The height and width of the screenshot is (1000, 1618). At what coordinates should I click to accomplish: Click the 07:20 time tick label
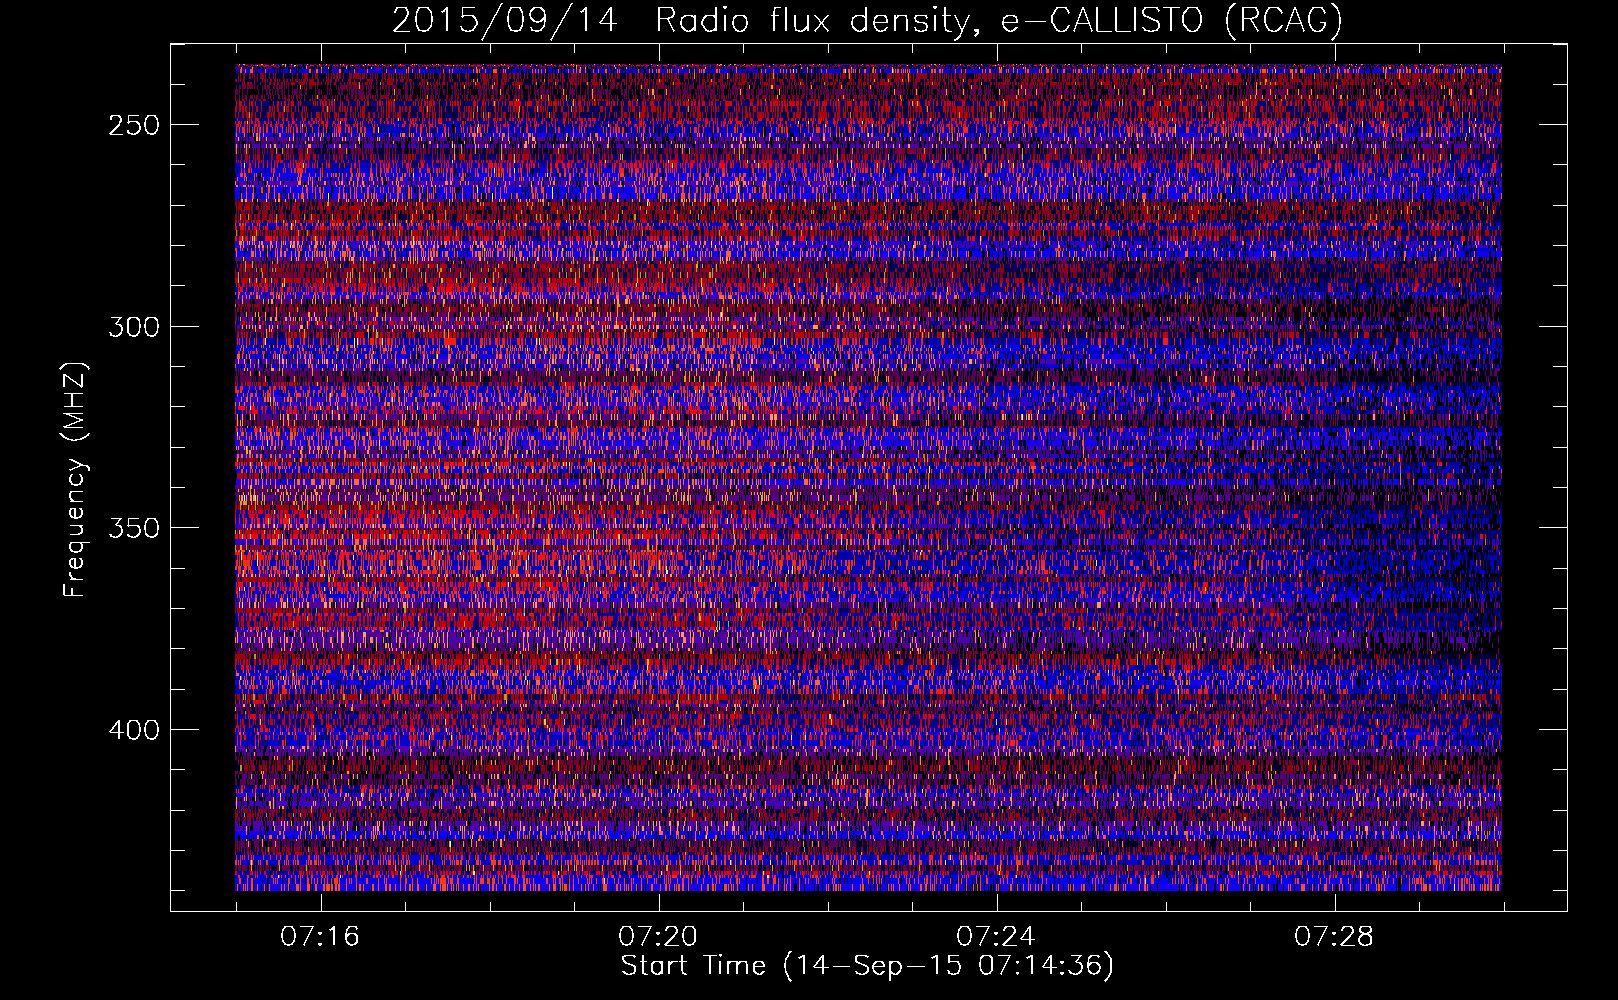[x=658, y=937]
